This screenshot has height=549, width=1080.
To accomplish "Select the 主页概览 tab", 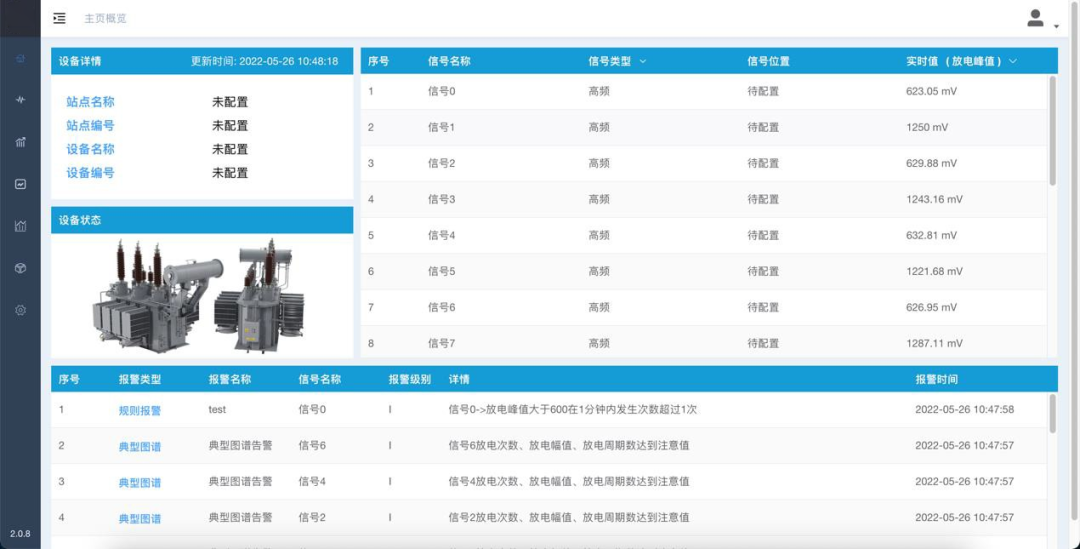I will coord(105,19).
